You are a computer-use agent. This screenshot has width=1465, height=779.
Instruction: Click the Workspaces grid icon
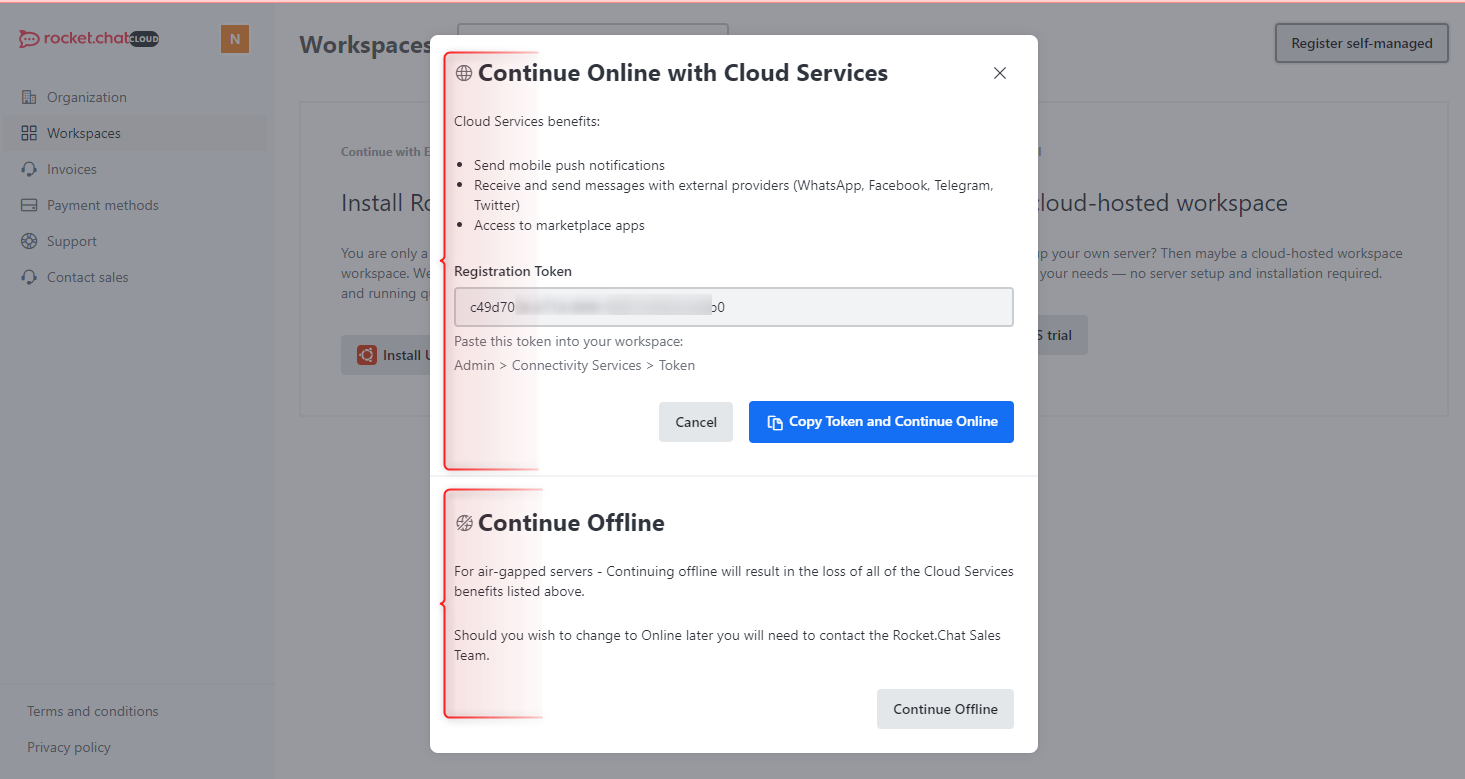tap(29, 133)
